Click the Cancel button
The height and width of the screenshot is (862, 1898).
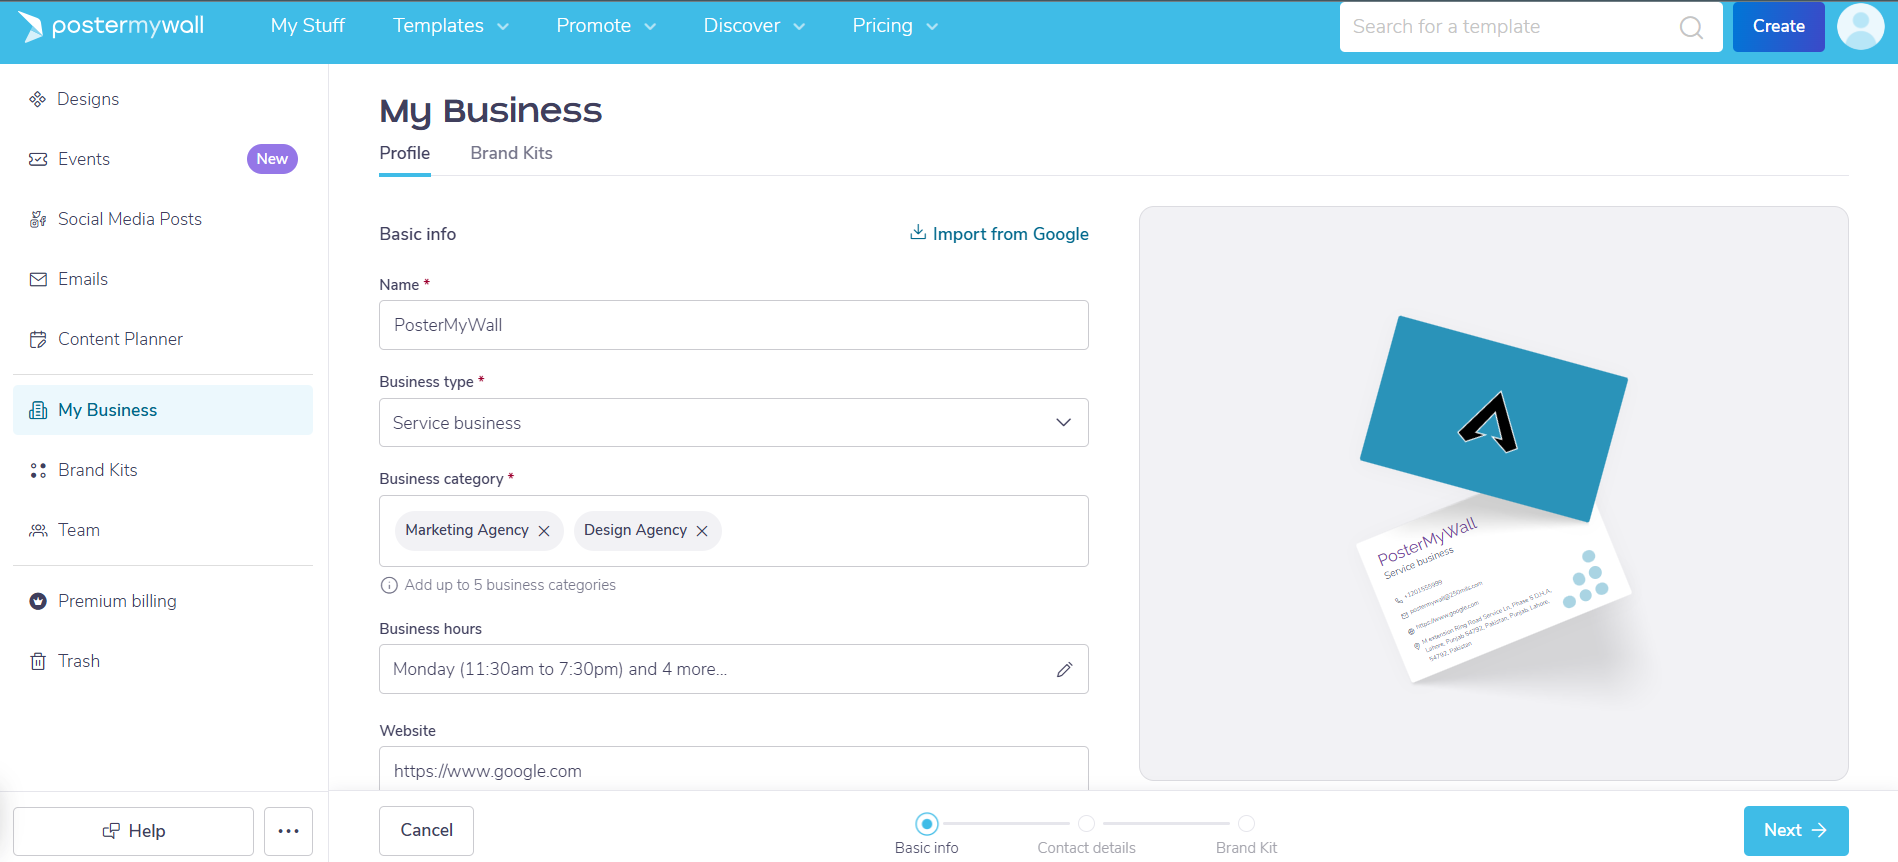click(x=426, y=830)
